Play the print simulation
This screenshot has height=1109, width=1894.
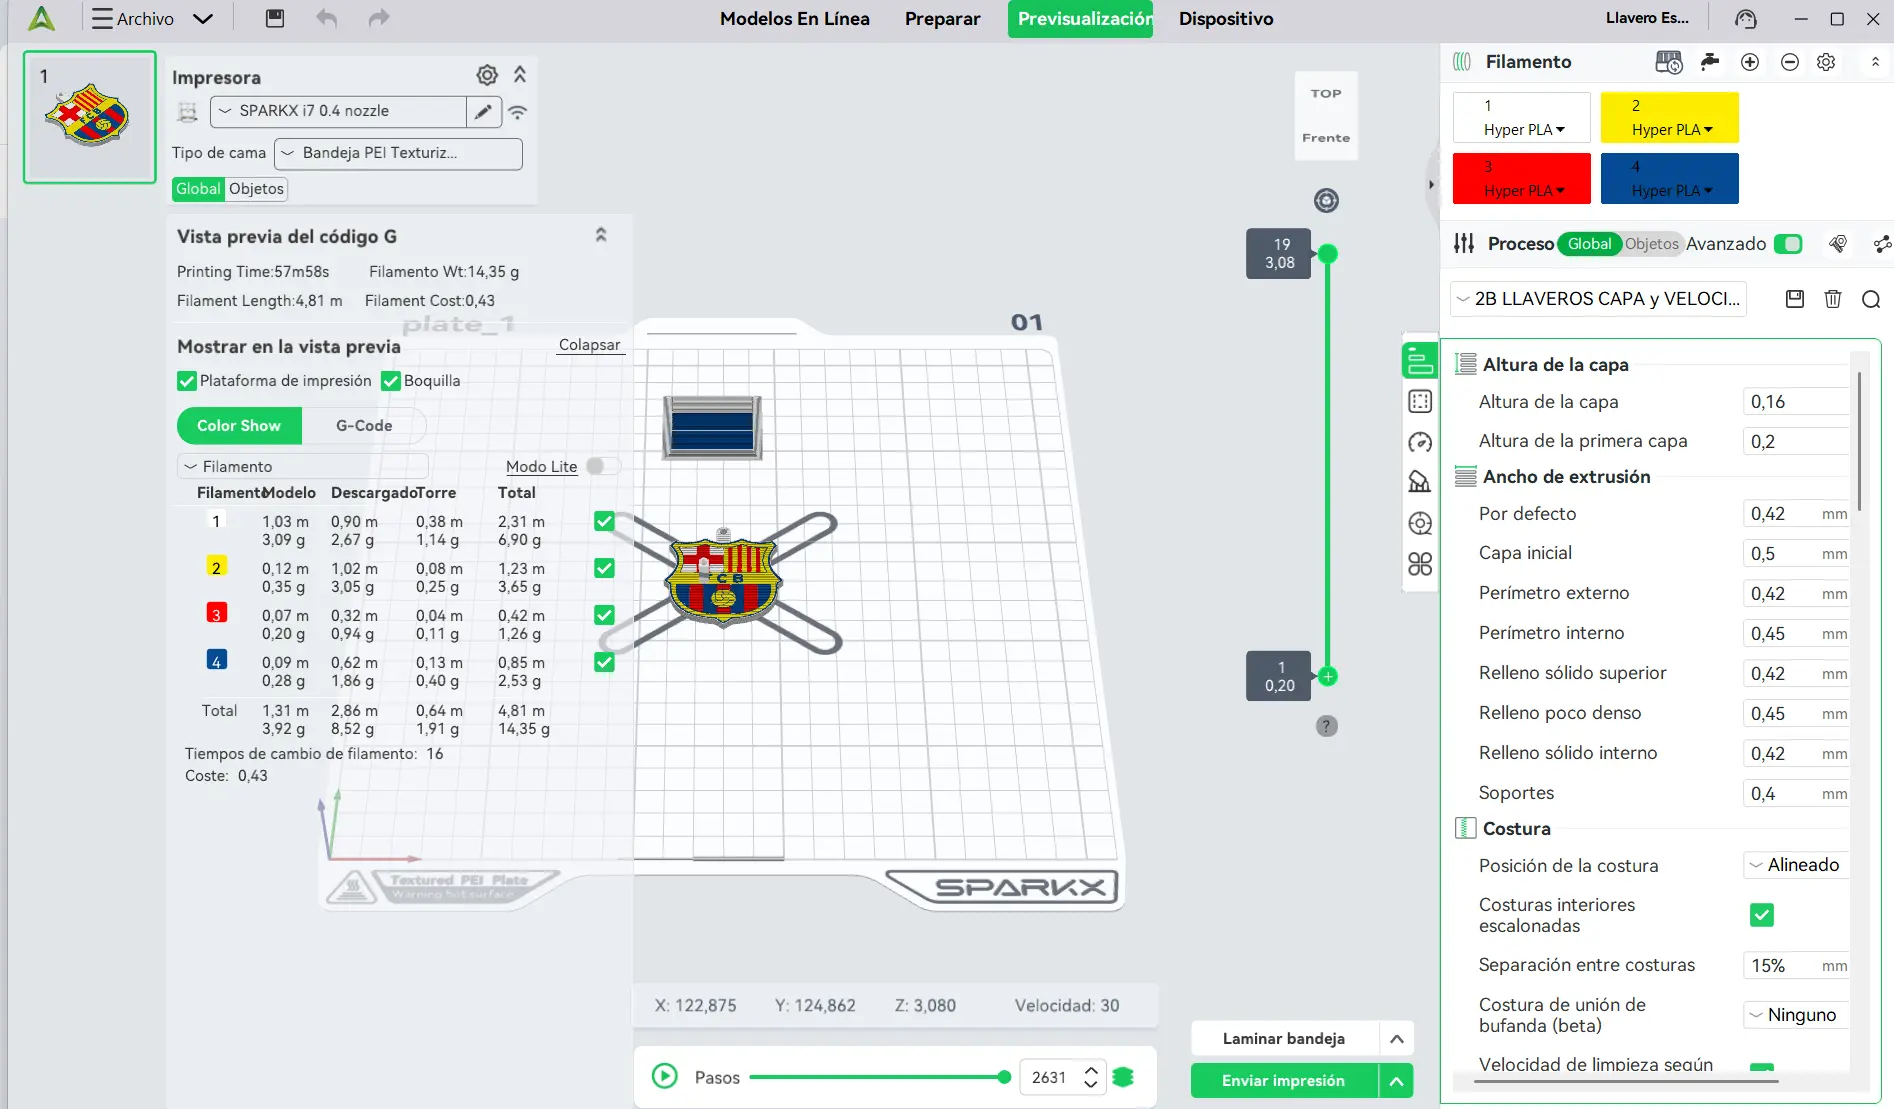click(x=665, y=1076)
